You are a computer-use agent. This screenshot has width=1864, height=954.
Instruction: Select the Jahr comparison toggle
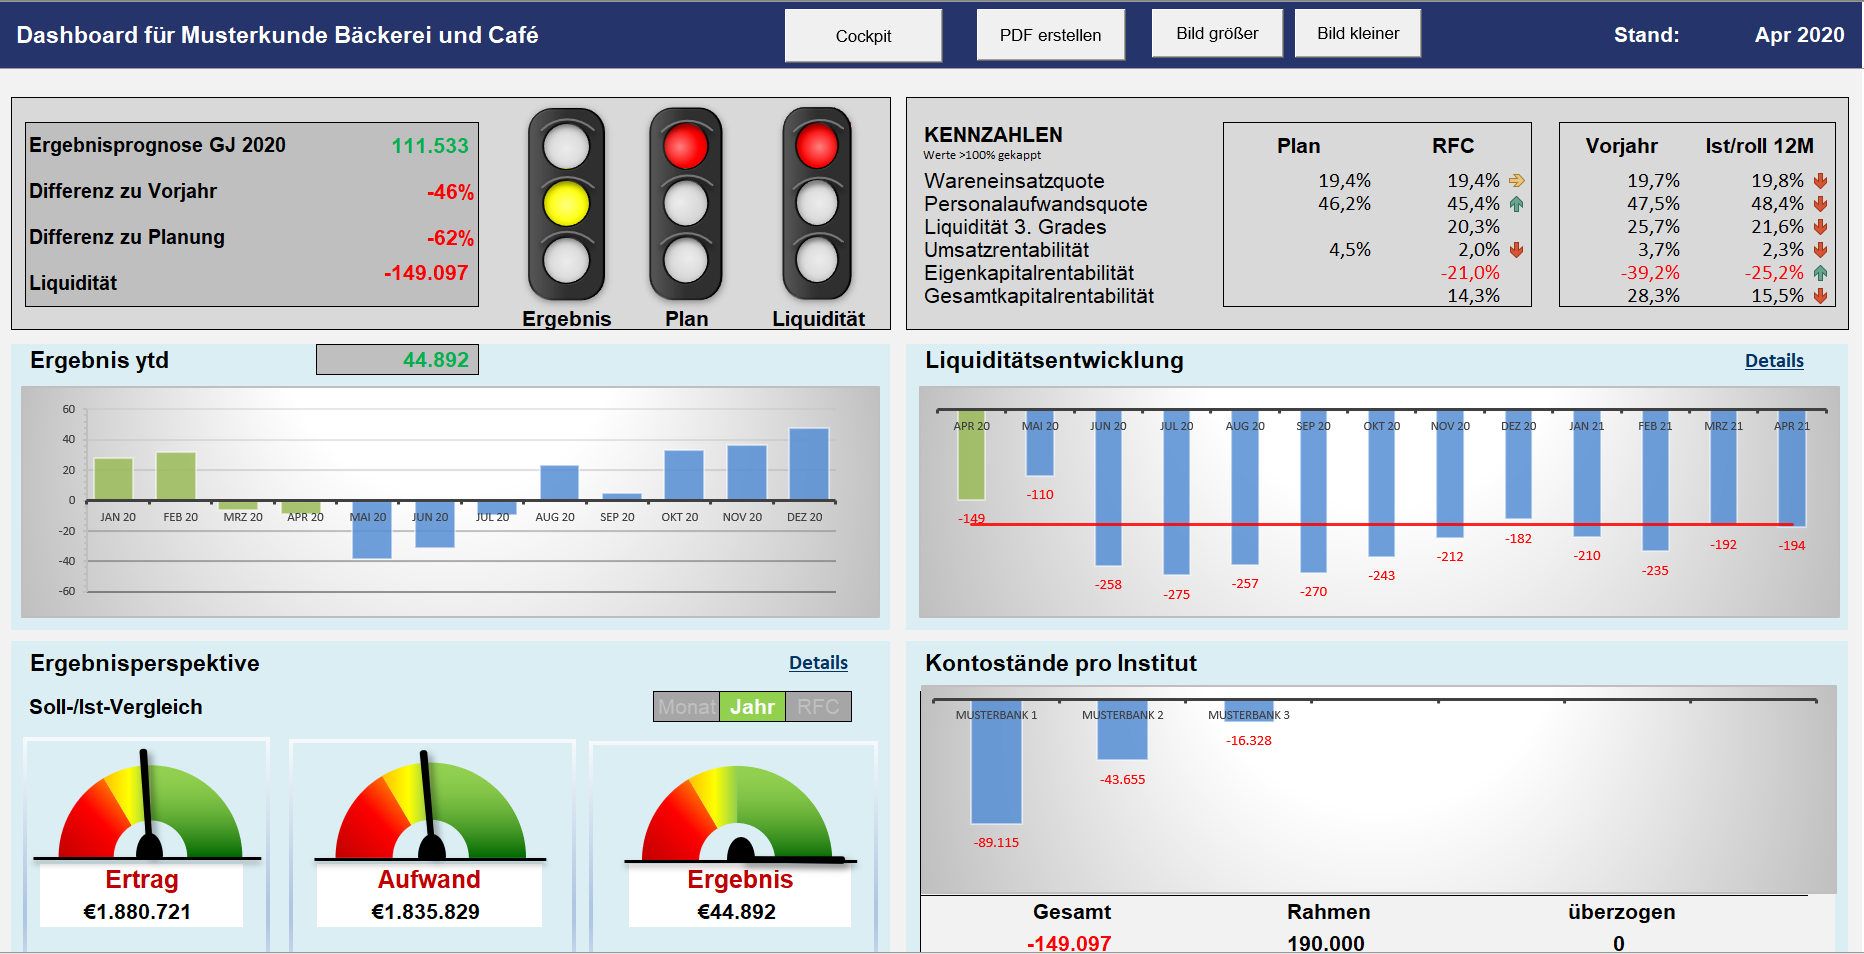click(752, 707)
